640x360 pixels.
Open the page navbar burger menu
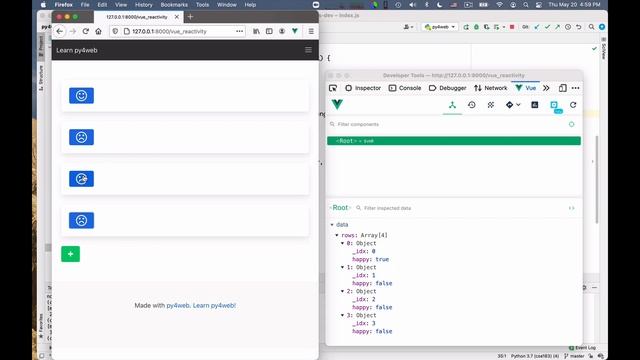click(x=308, y=50)
